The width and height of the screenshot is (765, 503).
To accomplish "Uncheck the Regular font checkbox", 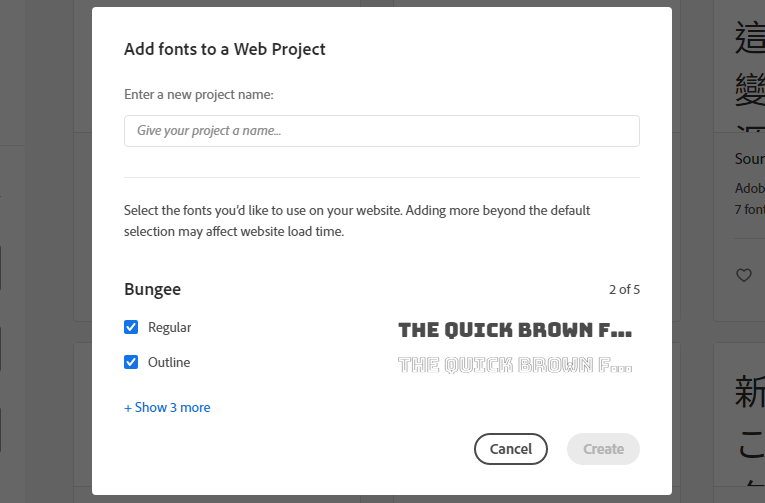I will pos(131,327).
